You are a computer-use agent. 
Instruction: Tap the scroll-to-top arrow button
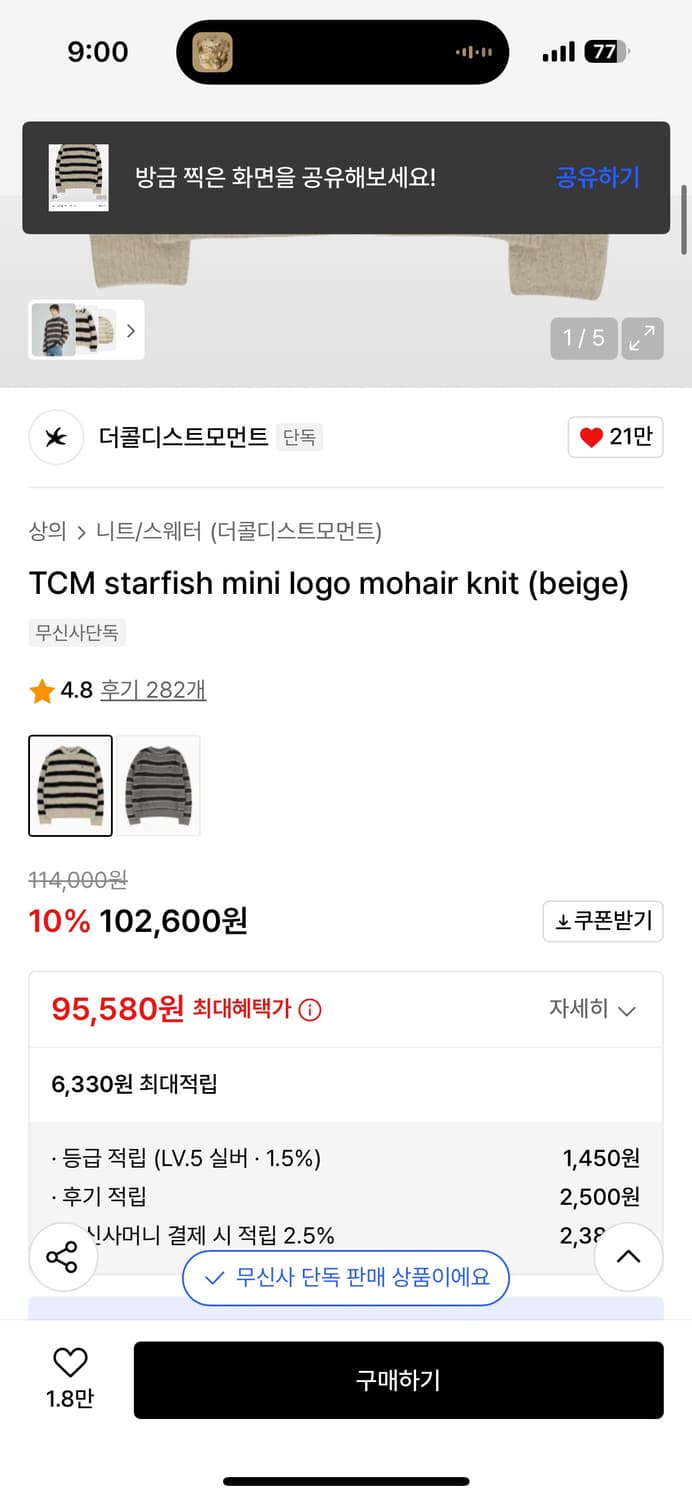coord(628,1256)
